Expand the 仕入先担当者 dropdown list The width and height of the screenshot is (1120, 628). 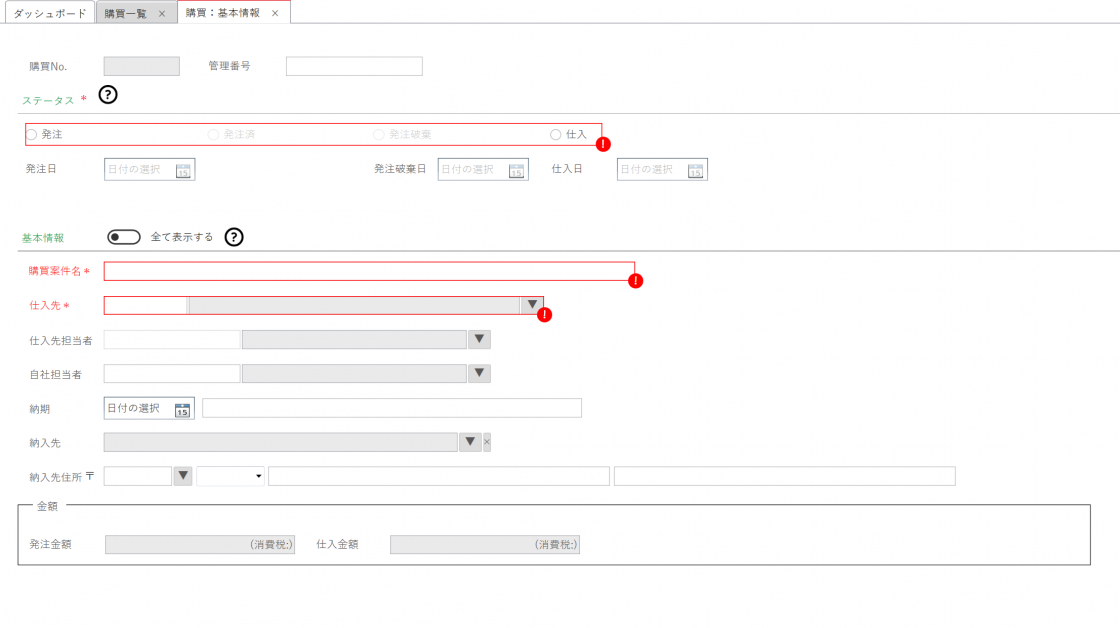(x=479, y=340)
